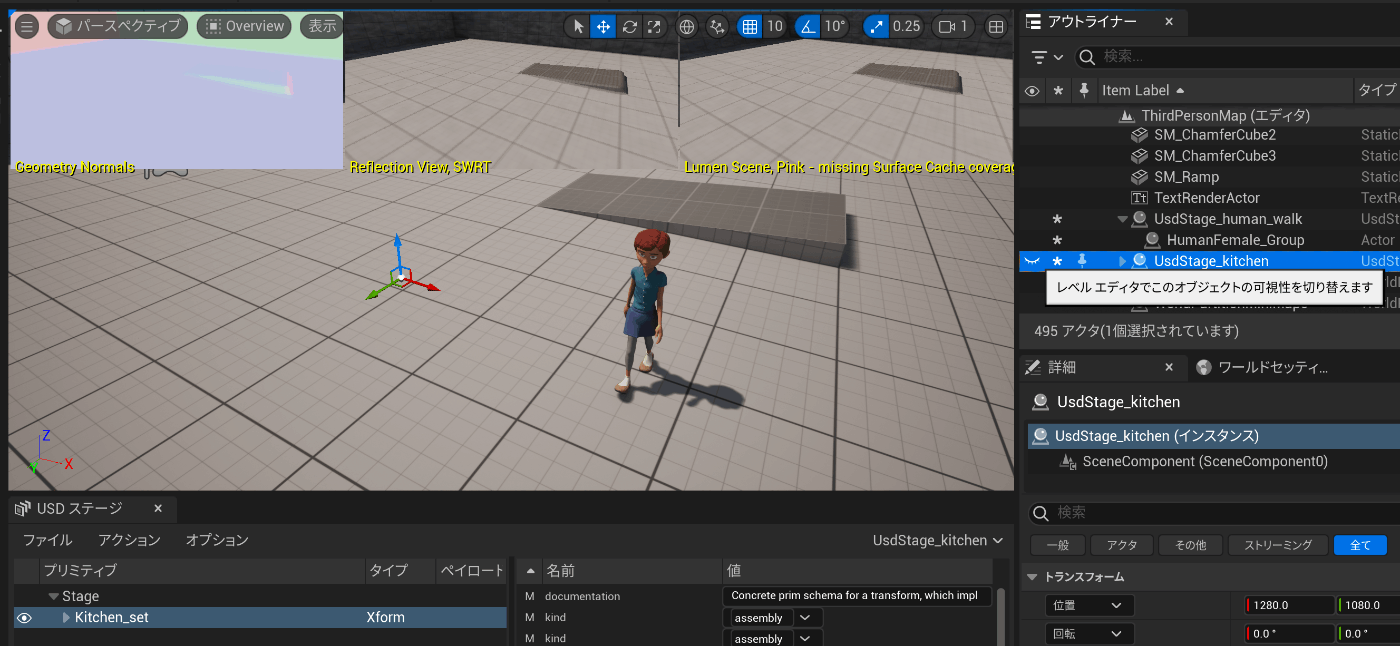Switch to the アウトライナー tab
Image resolution: width=1400 pixels, height=646 pixels.
(1091, 21)
